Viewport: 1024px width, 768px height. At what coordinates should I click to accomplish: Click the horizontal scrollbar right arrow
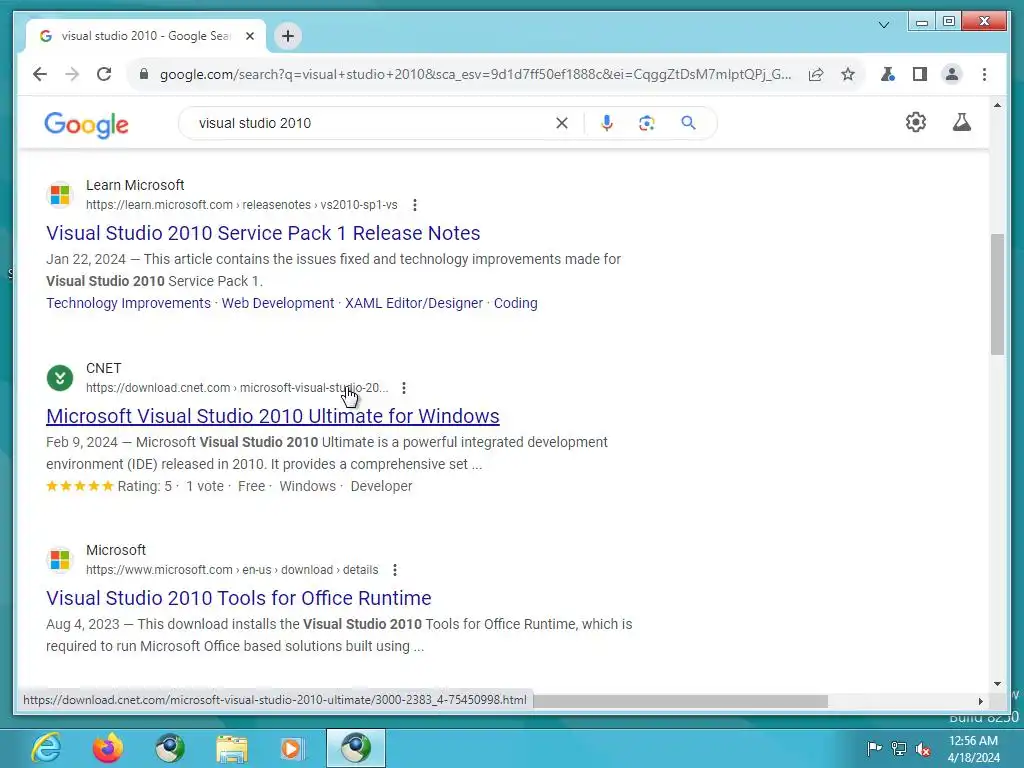tap(980, 701)
